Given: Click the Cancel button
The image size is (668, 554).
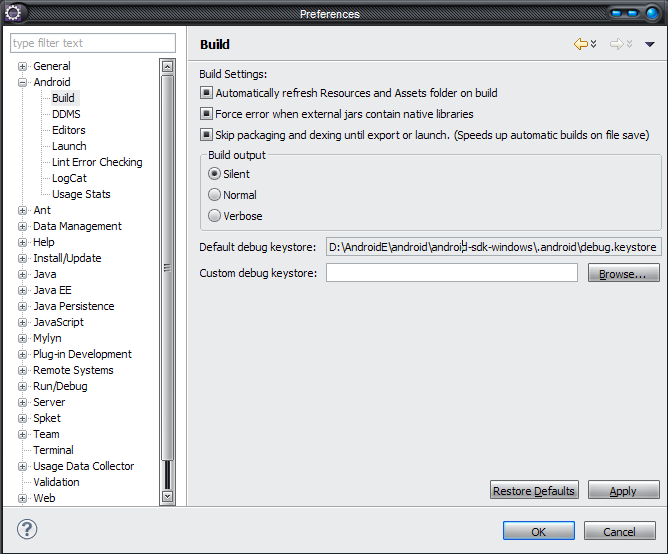Looking at the screenshot, I should point(619,531).
